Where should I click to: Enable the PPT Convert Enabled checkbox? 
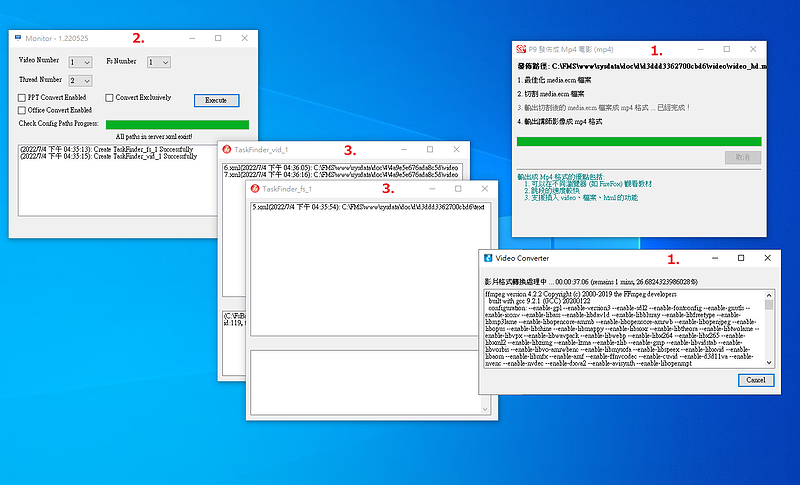22,97
